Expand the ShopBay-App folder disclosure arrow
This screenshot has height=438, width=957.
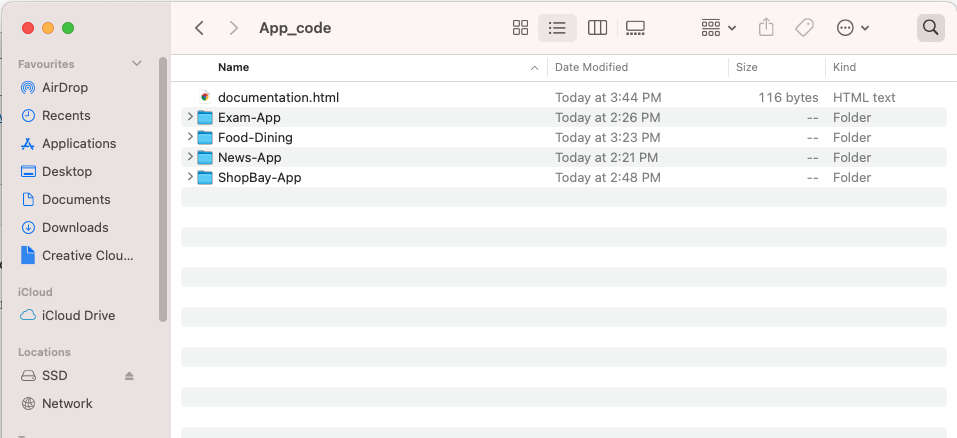[x=190, y=177]
